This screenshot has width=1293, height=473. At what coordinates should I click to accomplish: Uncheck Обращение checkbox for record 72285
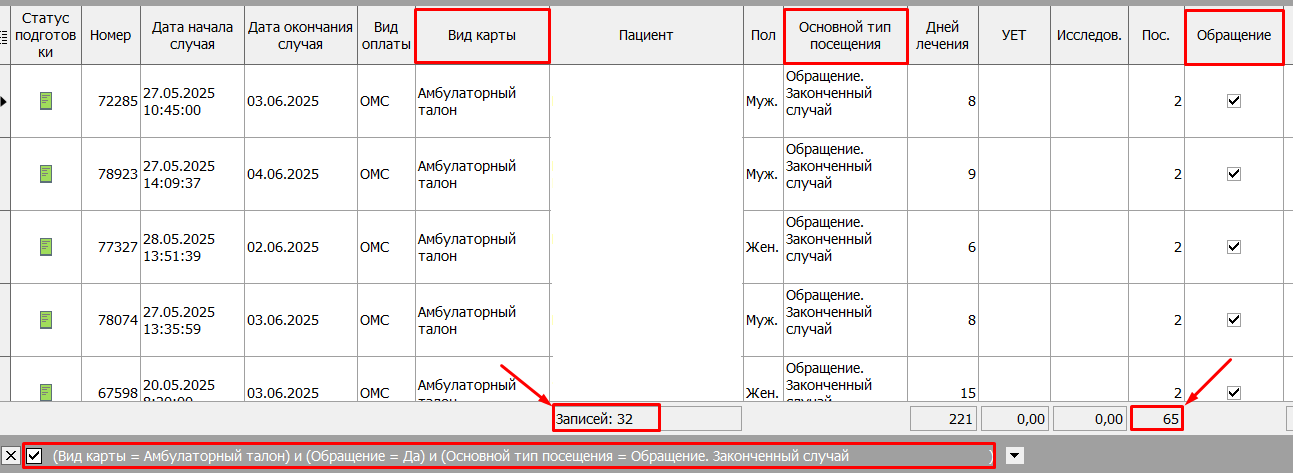(x=1233, y=101)
